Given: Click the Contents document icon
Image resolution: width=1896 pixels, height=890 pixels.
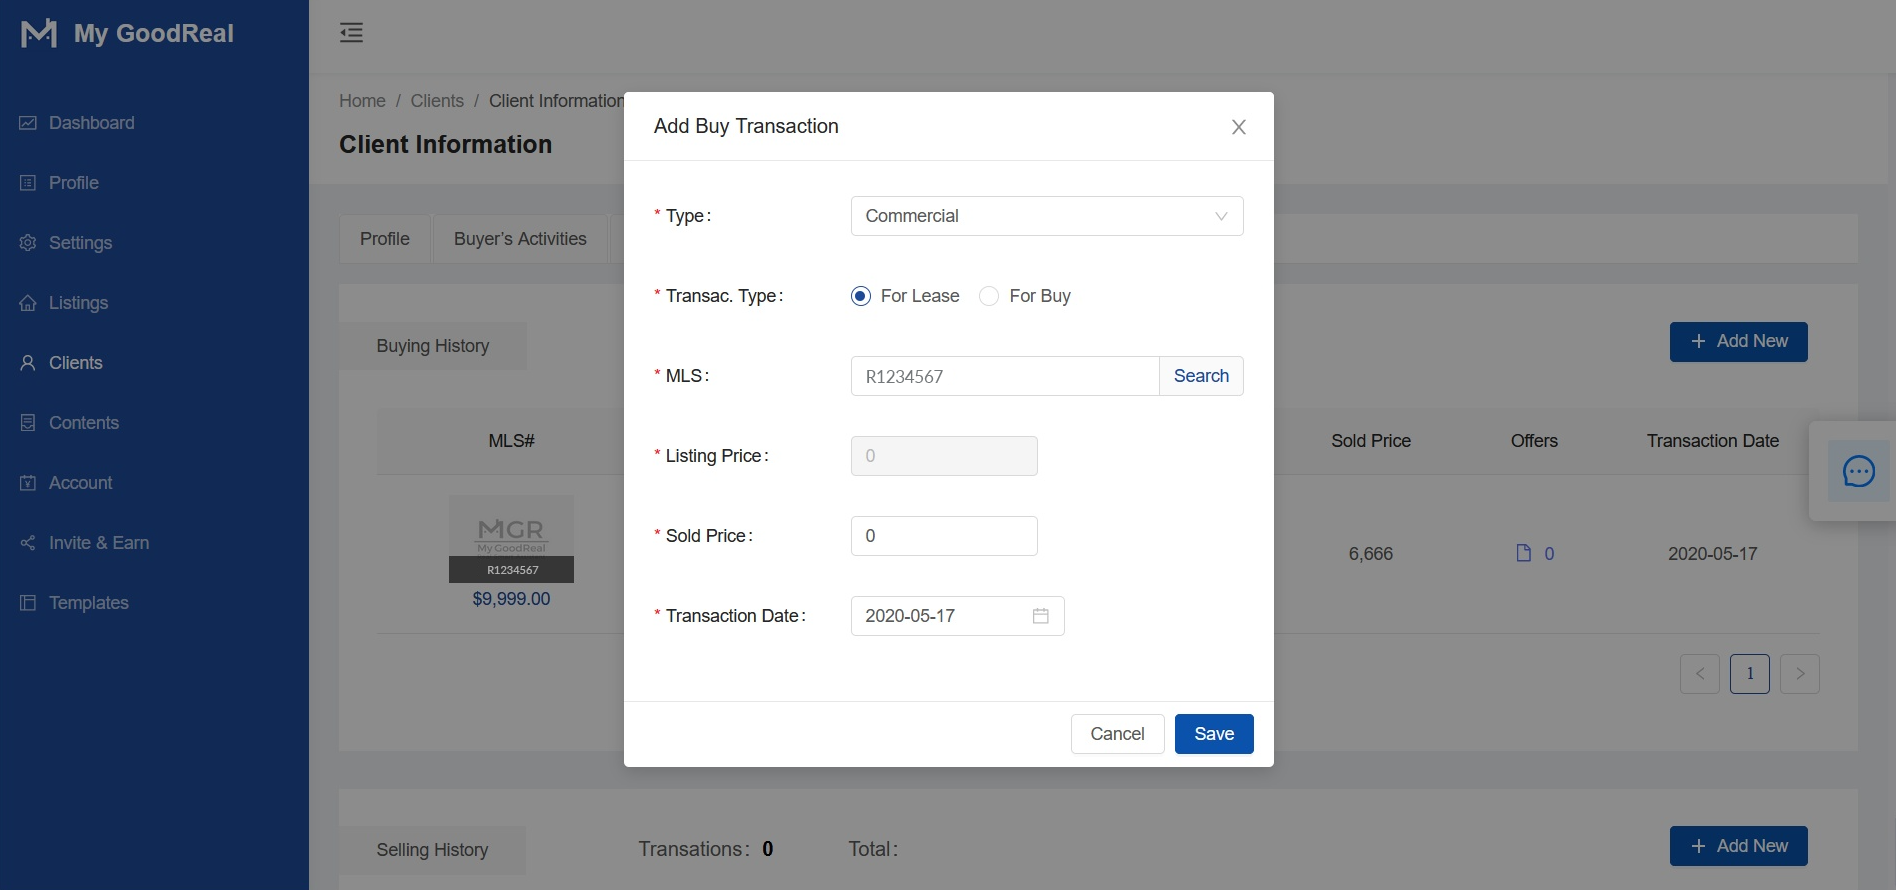Looking at the screenshot, I should (x=28, y=423).
